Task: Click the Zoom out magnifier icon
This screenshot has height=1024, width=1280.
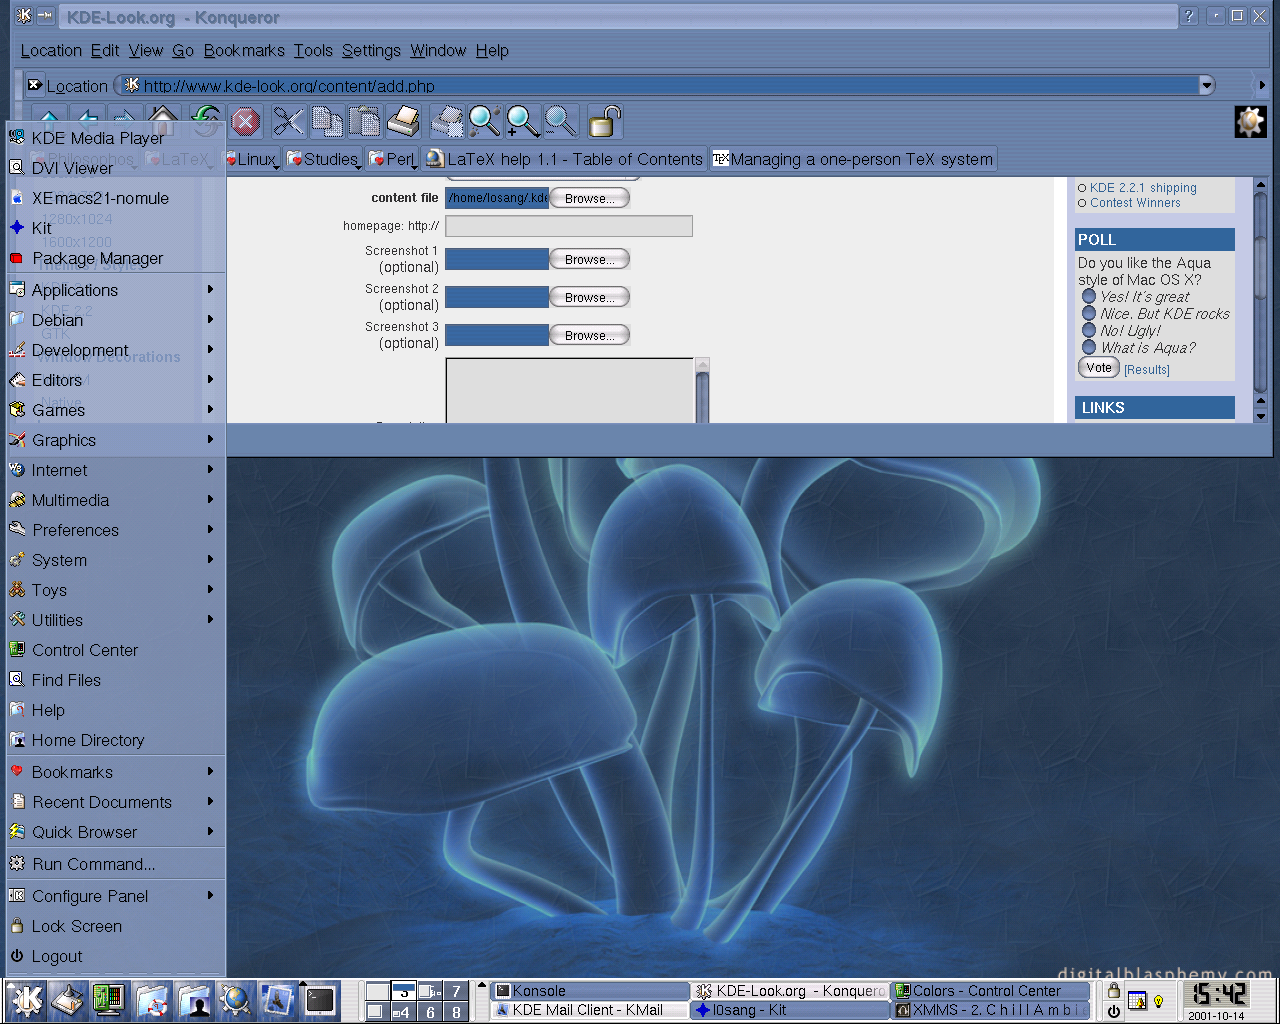Action: [x=561, y=122]
